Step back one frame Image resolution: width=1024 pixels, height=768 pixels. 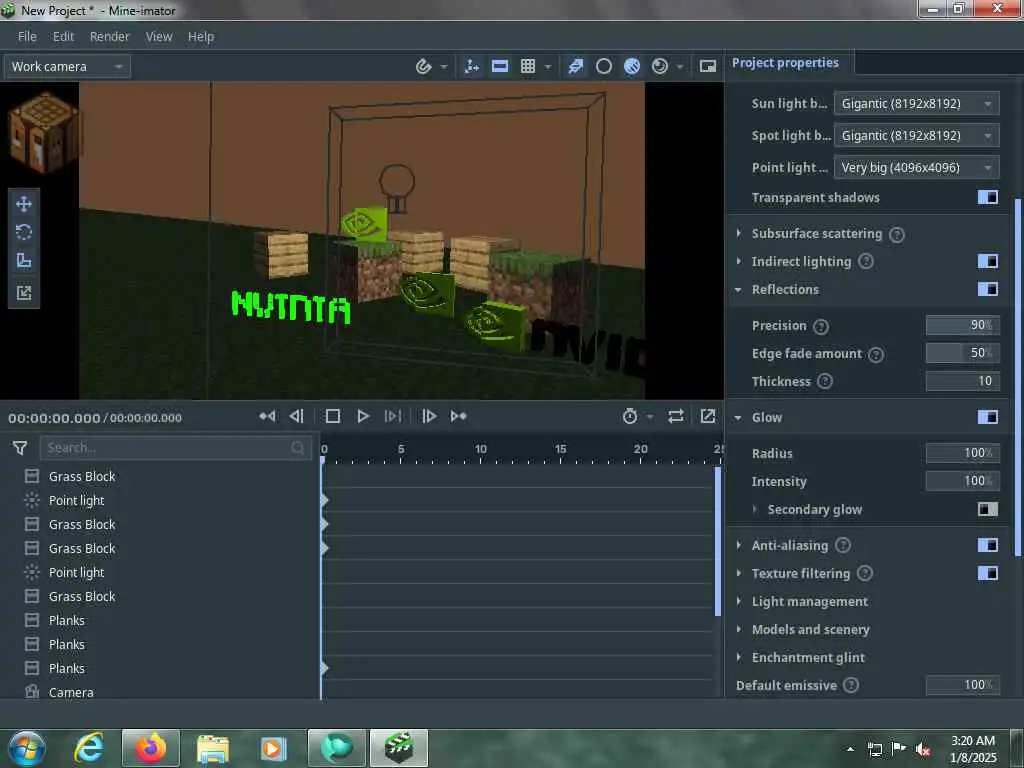click(296, 416)
